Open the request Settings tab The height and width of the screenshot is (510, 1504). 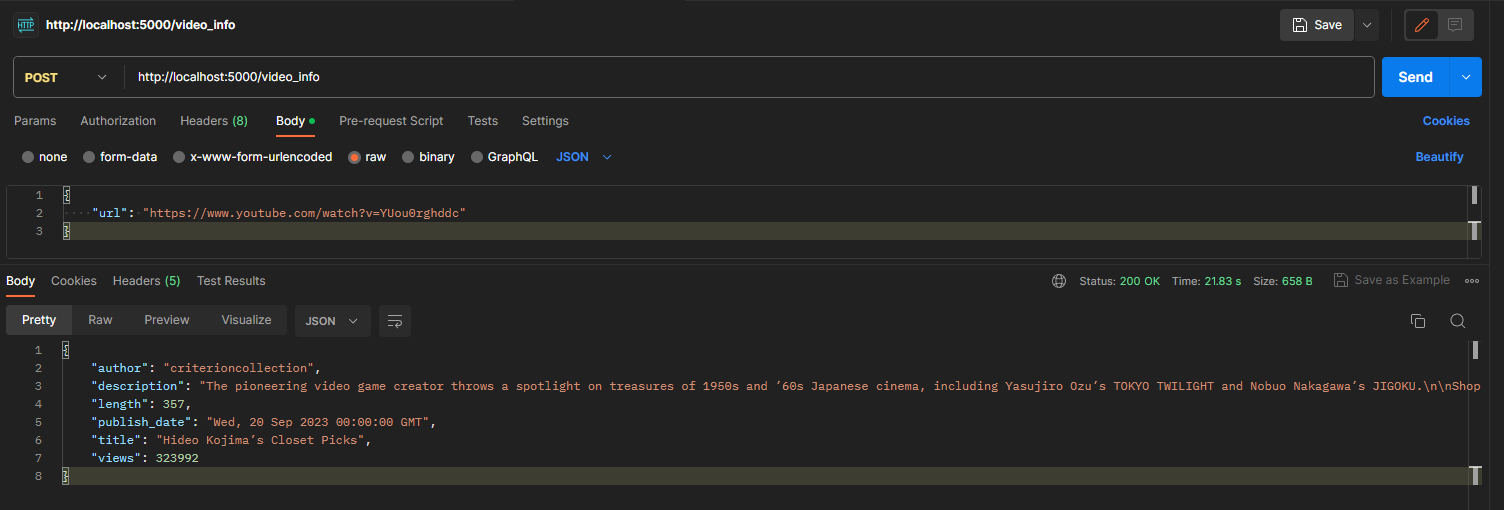point(545,121)
